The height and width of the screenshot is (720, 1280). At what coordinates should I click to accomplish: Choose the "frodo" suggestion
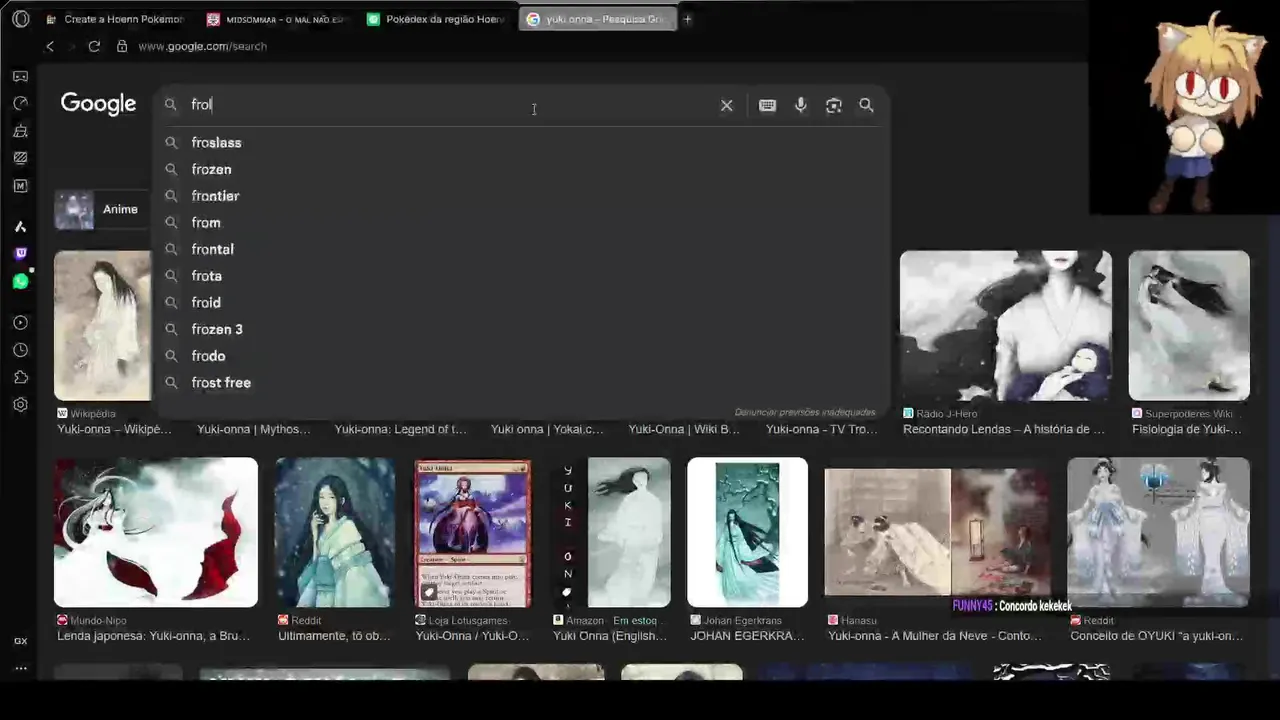[208, 356]
